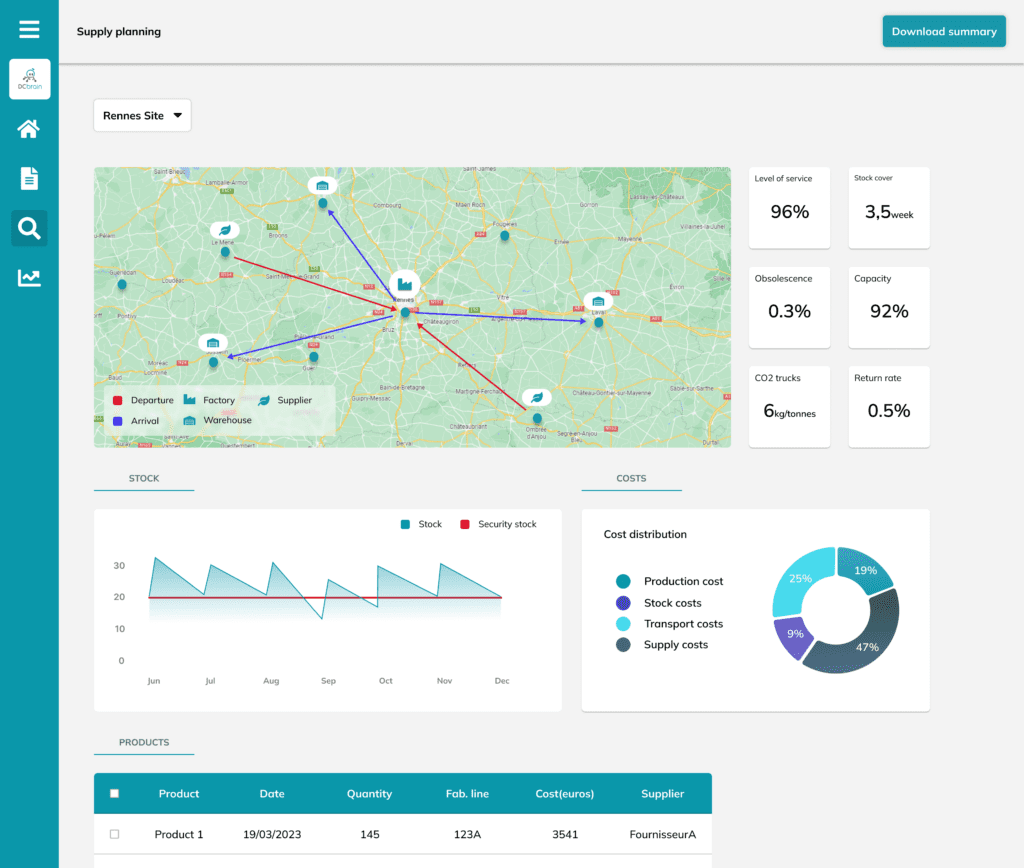Go to the Home page icon

click(29, 129)
